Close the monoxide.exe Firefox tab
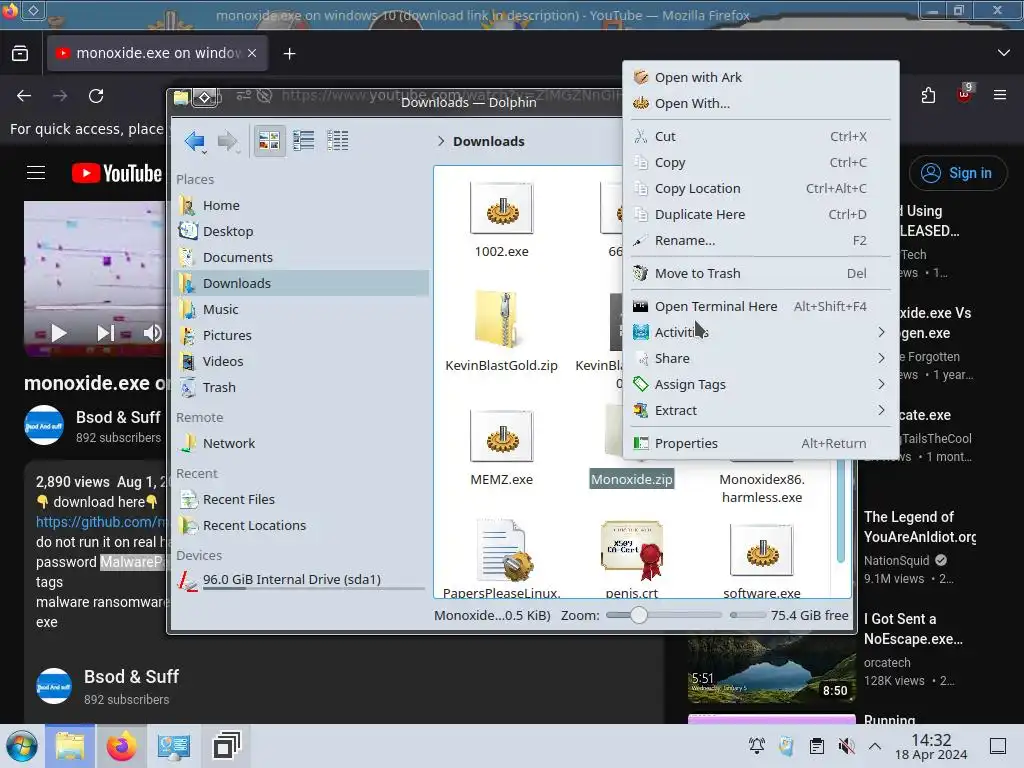The width and height of the screenshot is (1024, 768). (252, 53)
